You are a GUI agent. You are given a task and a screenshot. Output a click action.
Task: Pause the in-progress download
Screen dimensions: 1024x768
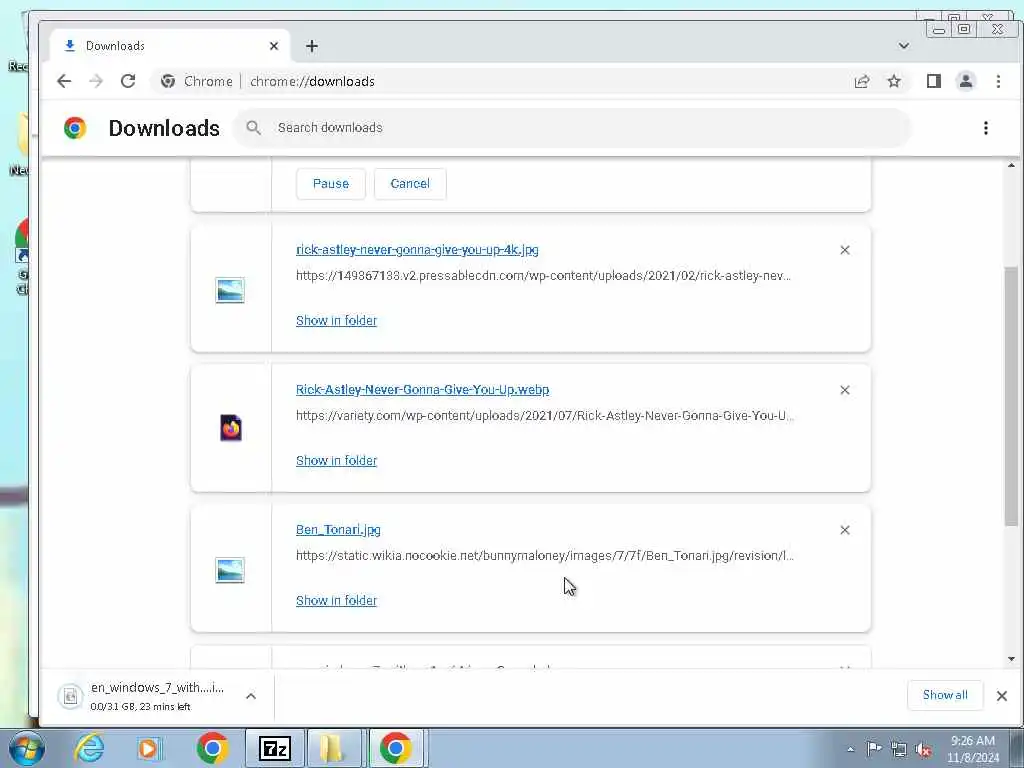point(330,184)
